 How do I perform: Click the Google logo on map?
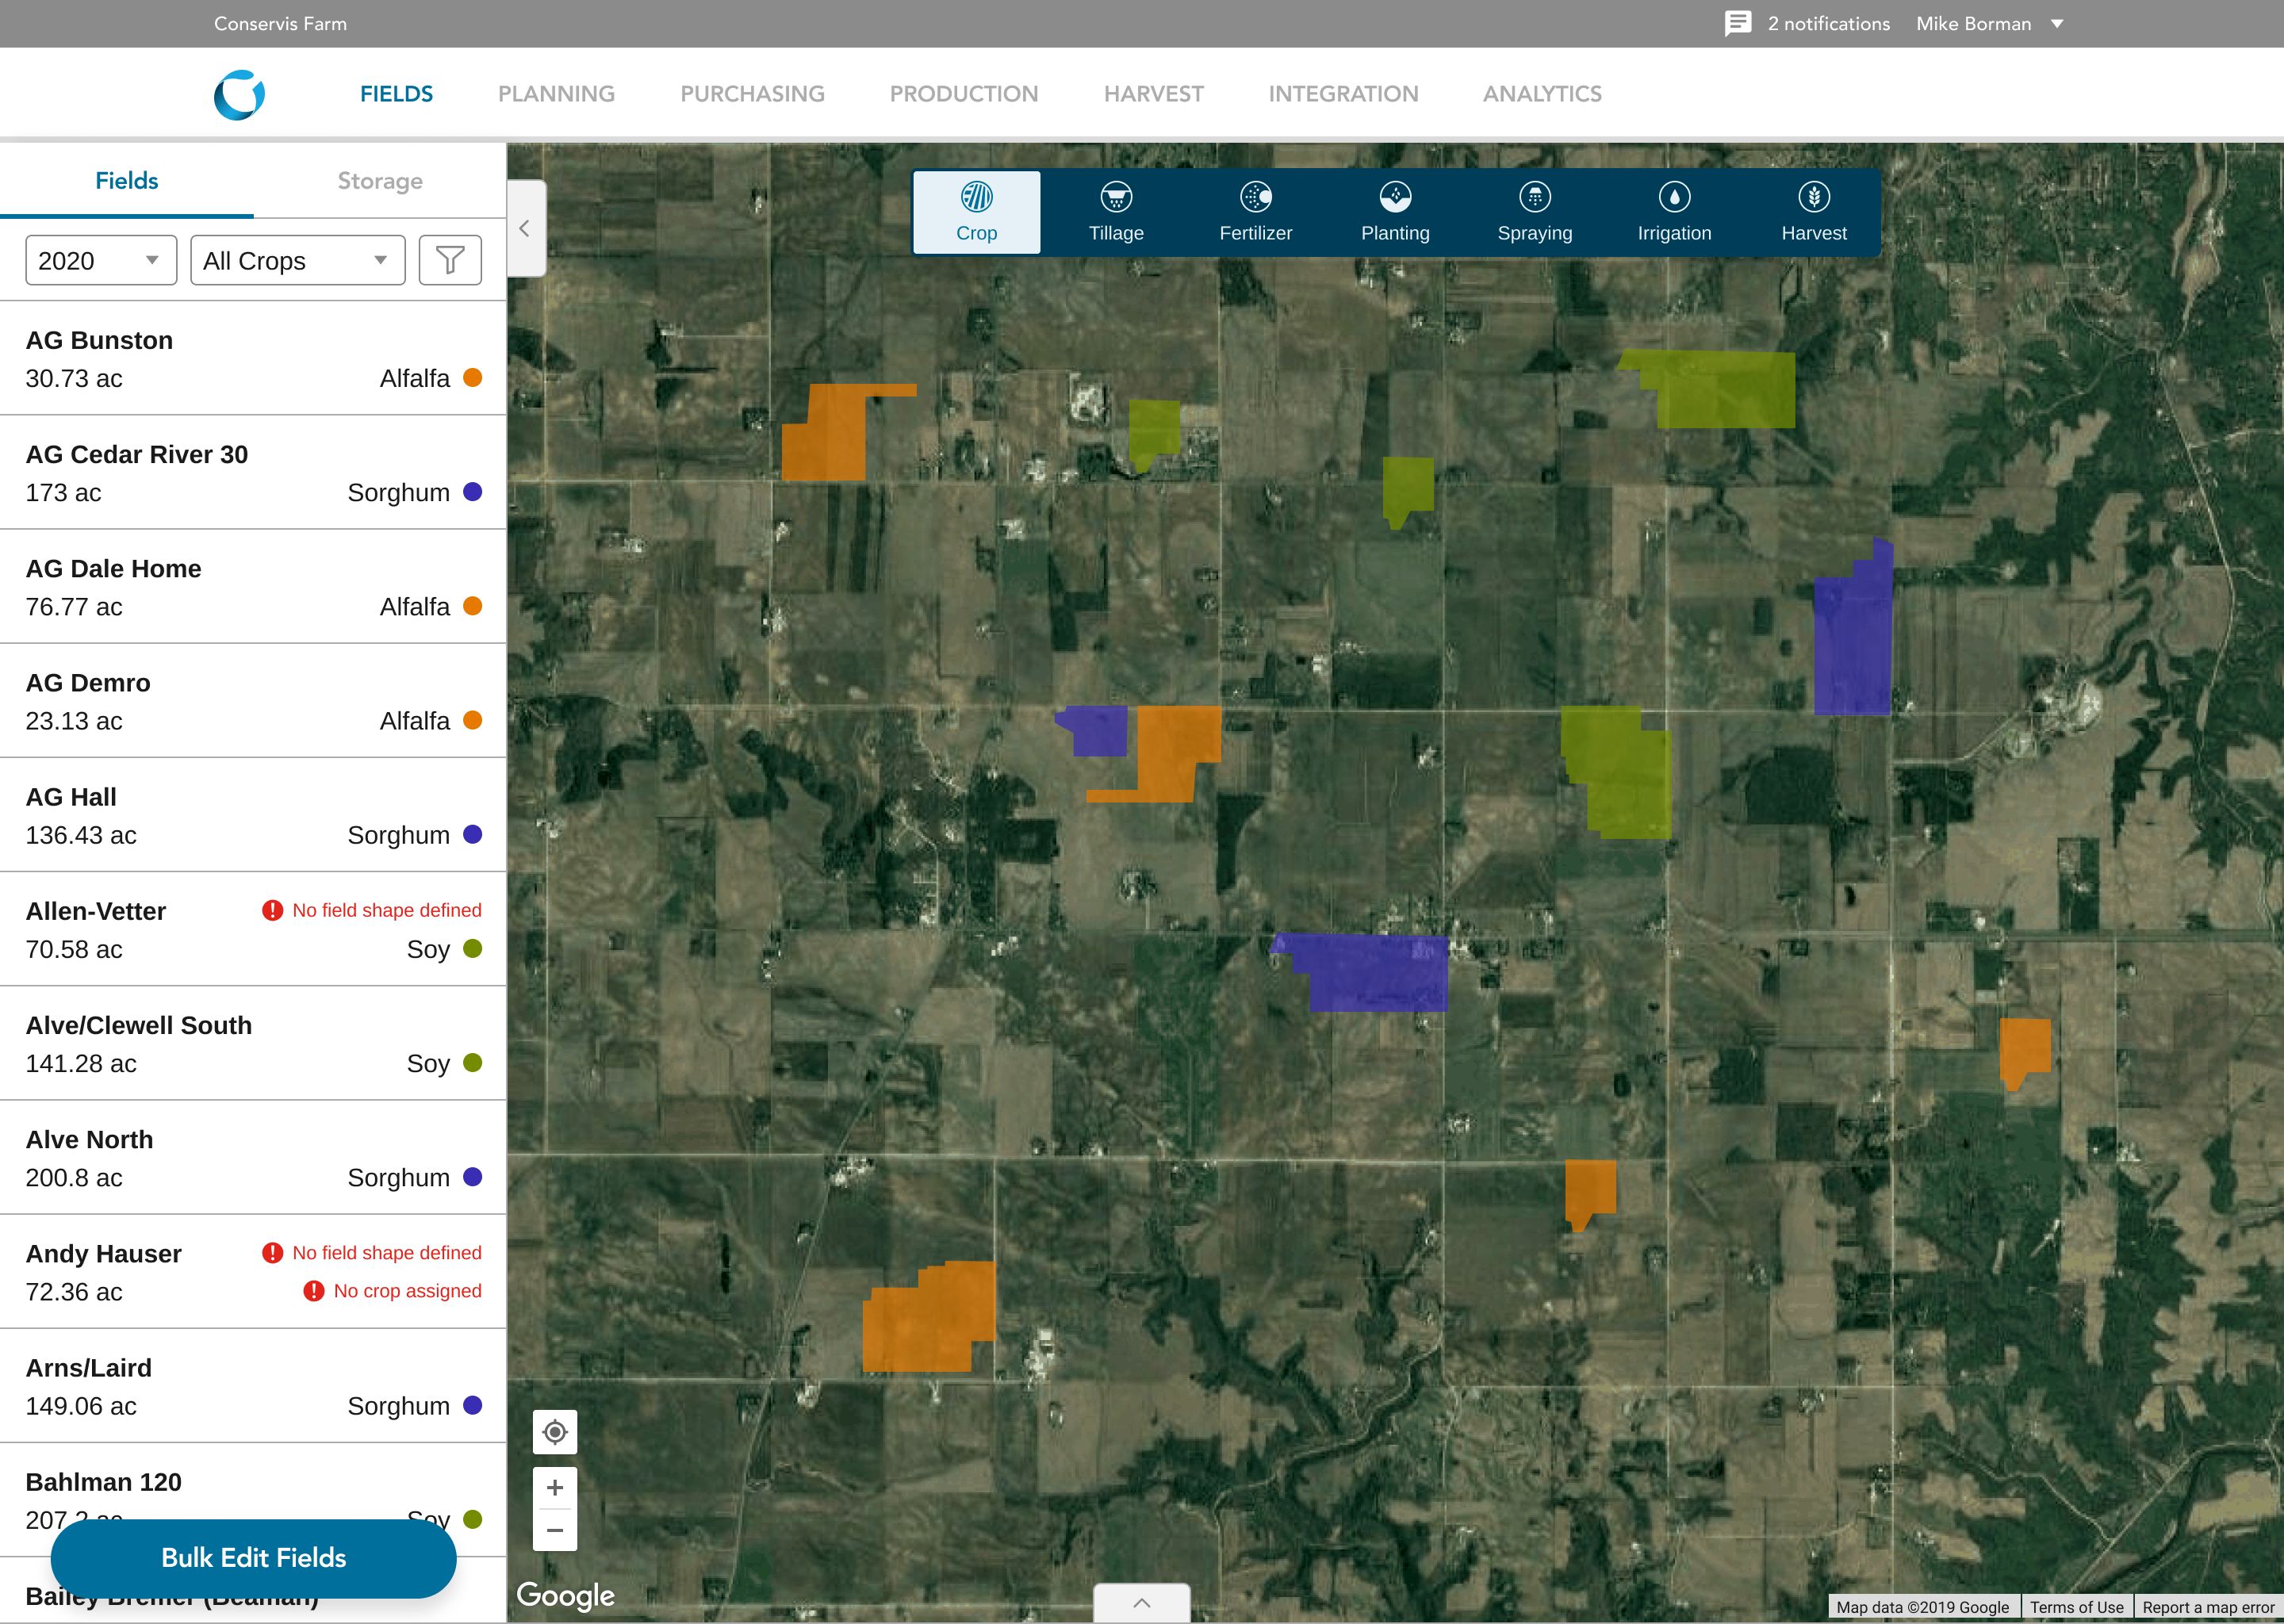[x=566, y=1595]
